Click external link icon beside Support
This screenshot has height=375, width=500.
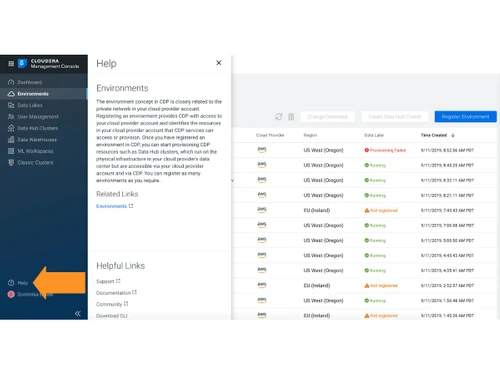(x=118, y=281)
